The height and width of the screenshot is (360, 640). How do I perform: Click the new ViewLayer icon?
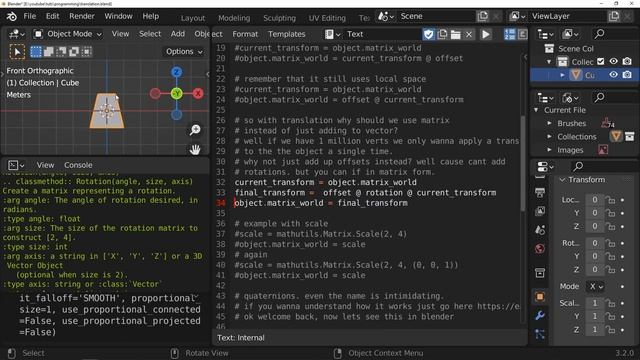(614, 16)
